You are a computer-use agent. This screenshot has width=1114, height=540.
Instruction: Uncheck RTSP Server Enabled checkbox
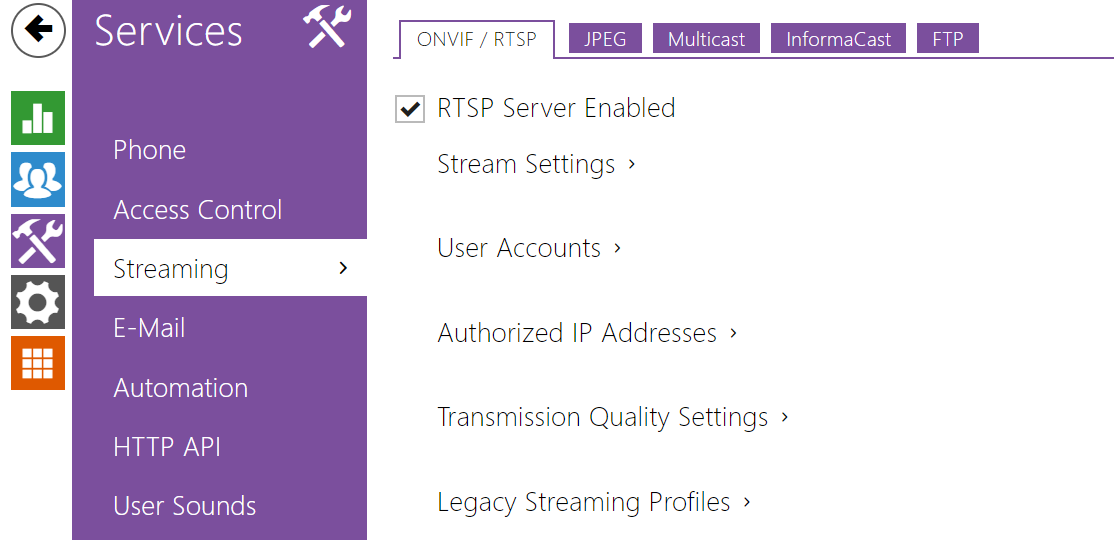coord(410,109)
